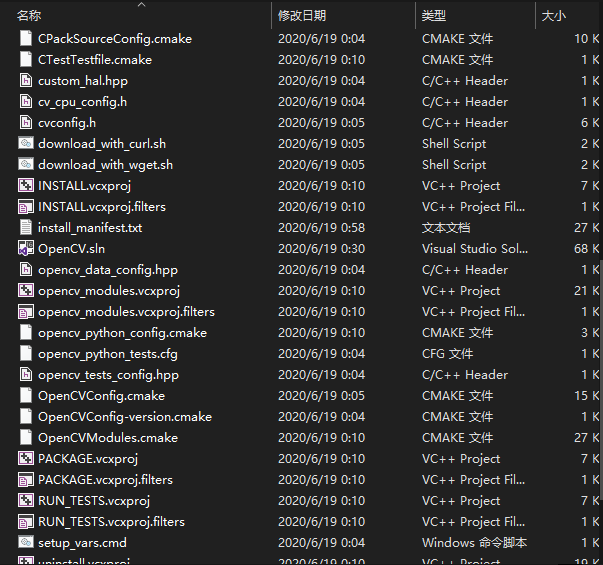This screenshot has height=565, width=603.
Task: Click the opencv_modules.vcxproj.filters icon
Action: click(x=26, y=312)
